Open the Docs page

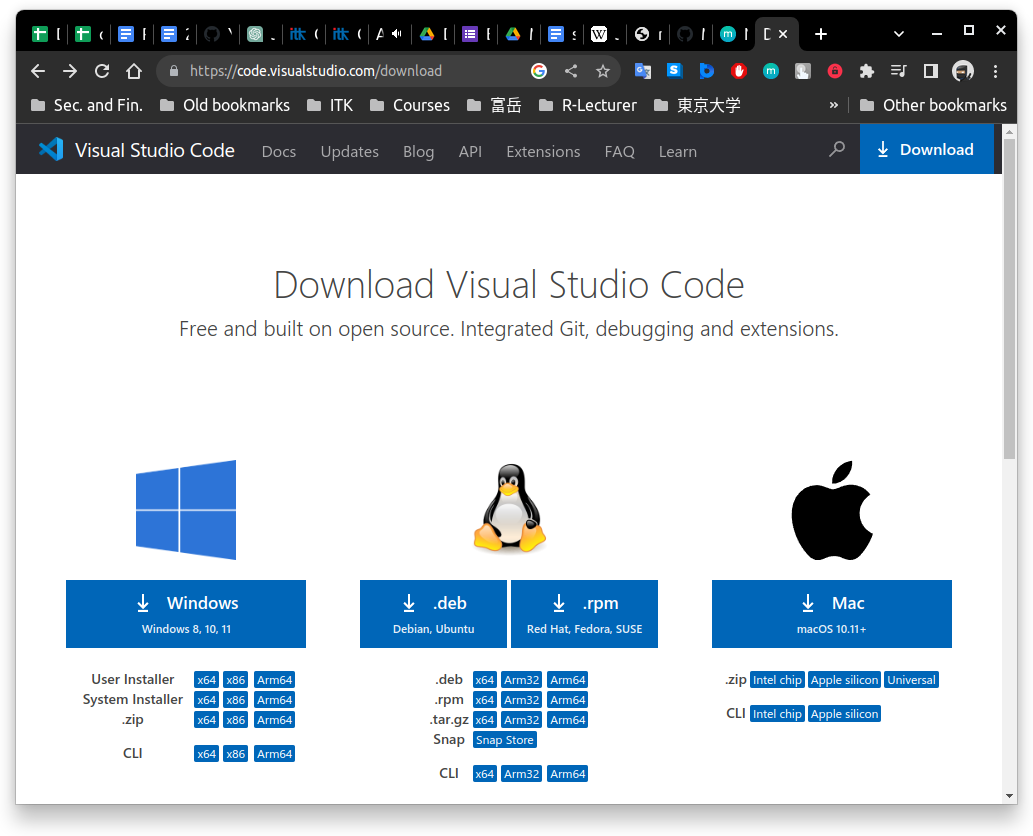(x=279, y=152)
